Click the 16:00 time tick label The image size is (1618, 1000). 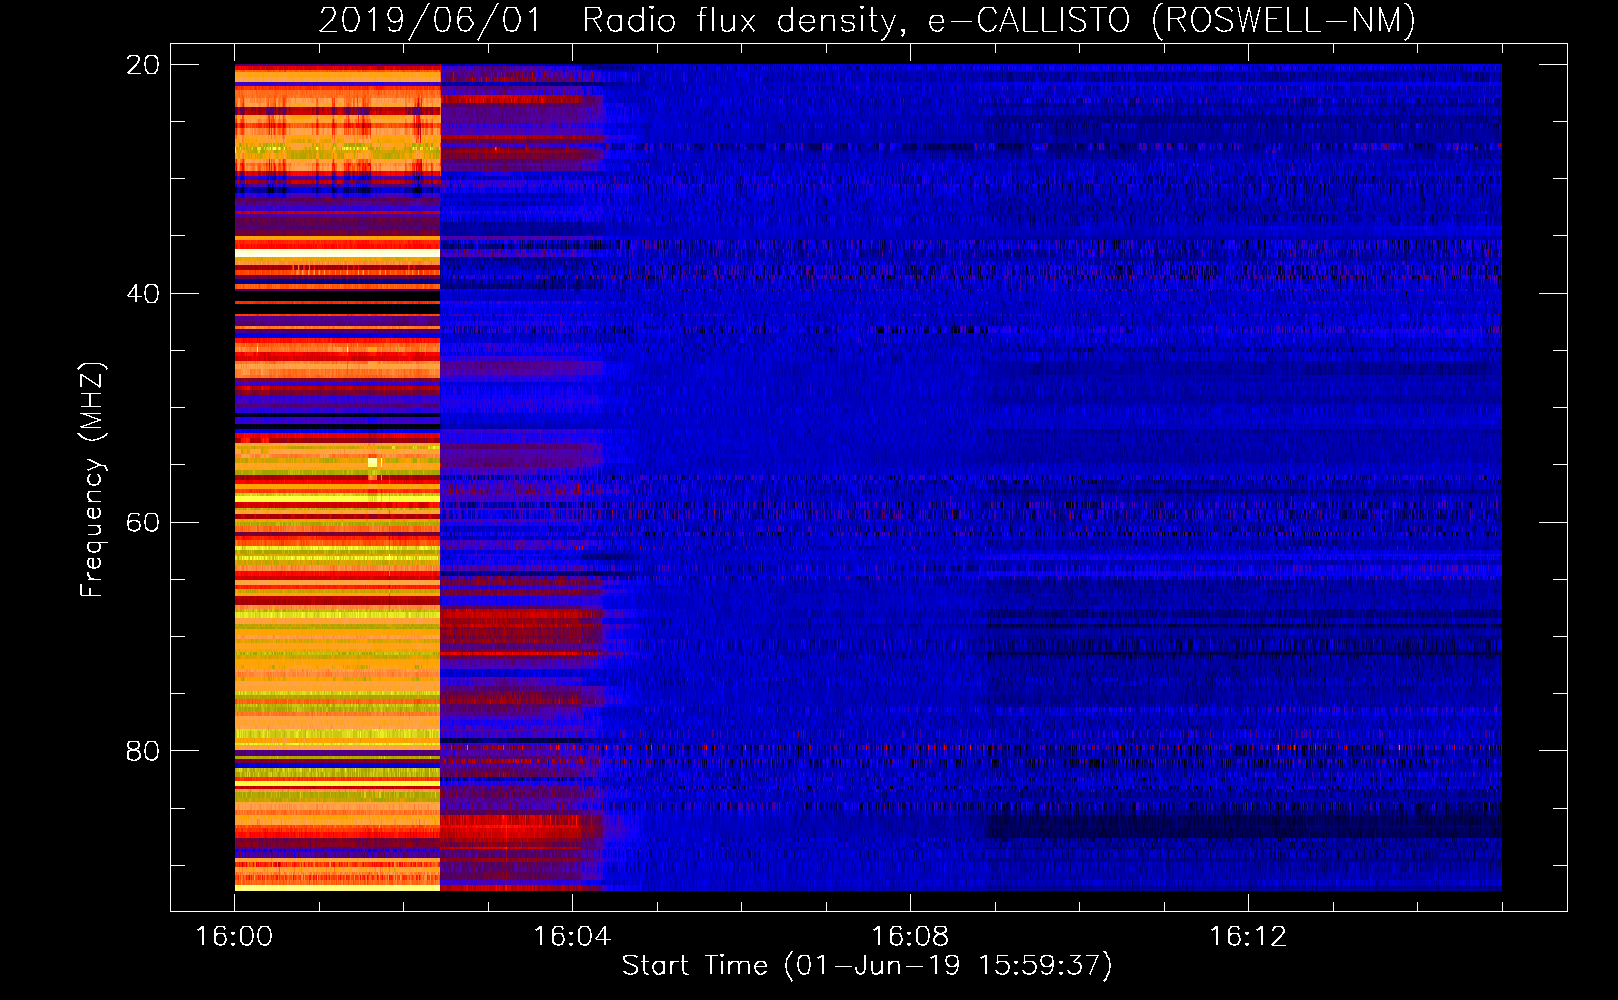pos(234,937)
